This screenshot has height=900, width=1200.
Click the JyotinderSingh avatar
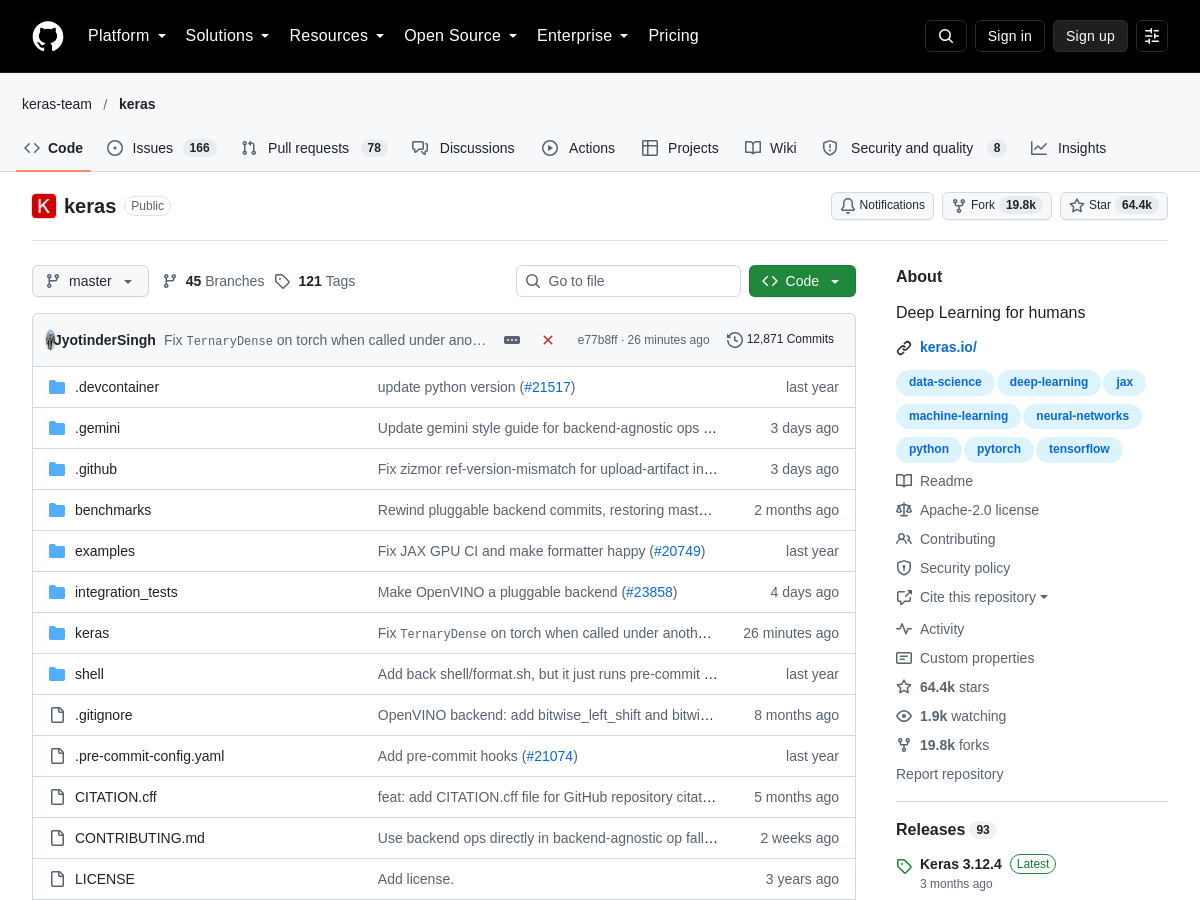click(x=50, y=340)
